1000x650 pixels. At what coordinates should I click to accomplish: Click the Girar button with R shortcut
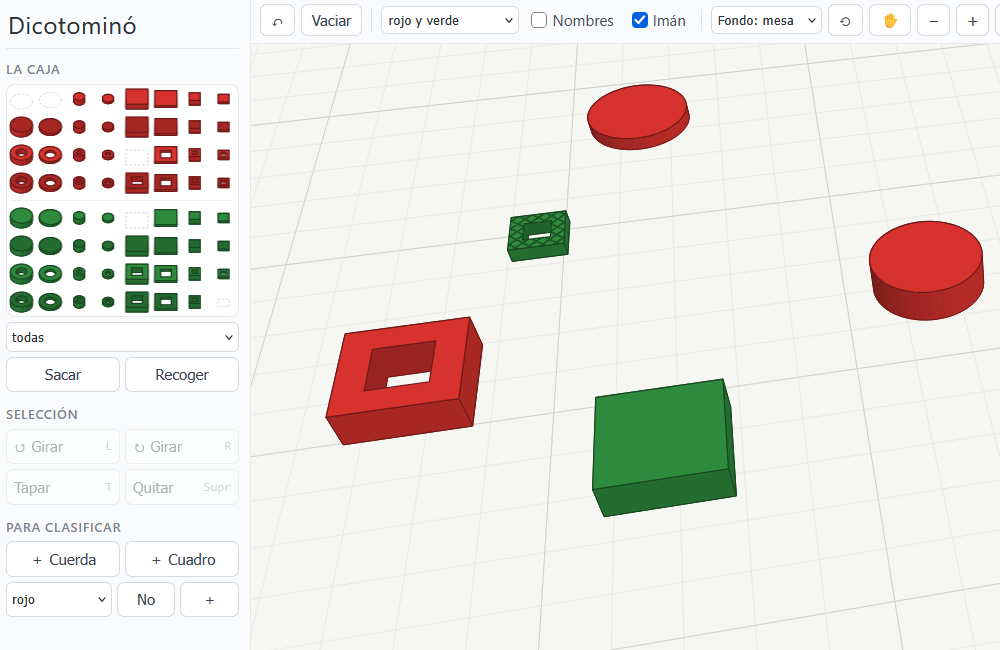(182, 447)
